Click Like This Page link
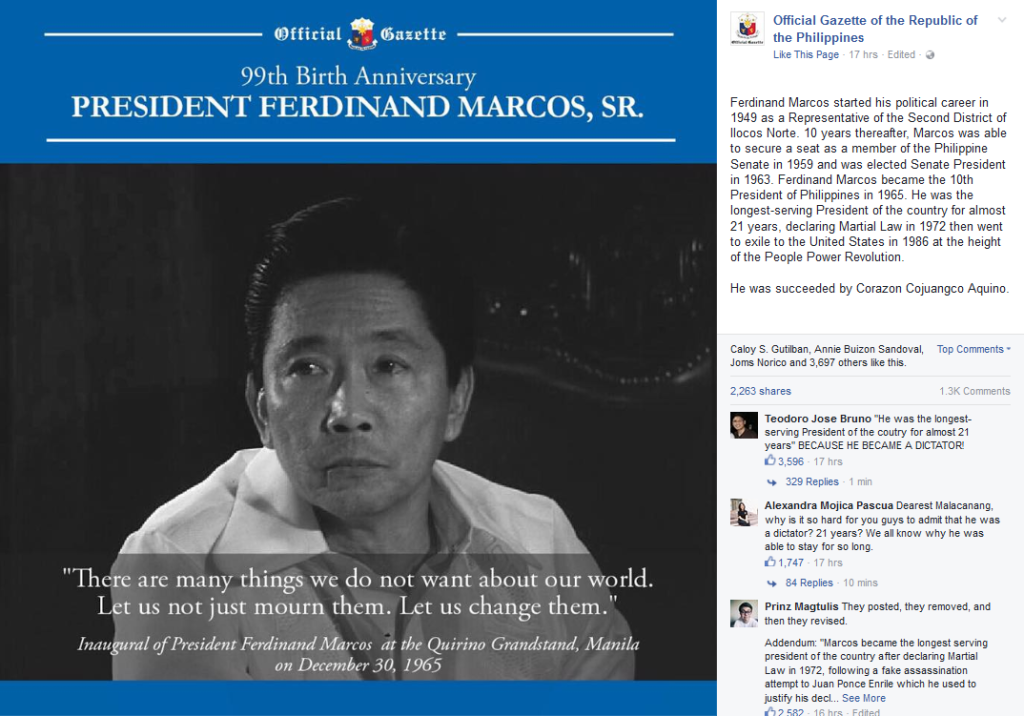 (806, 55)
